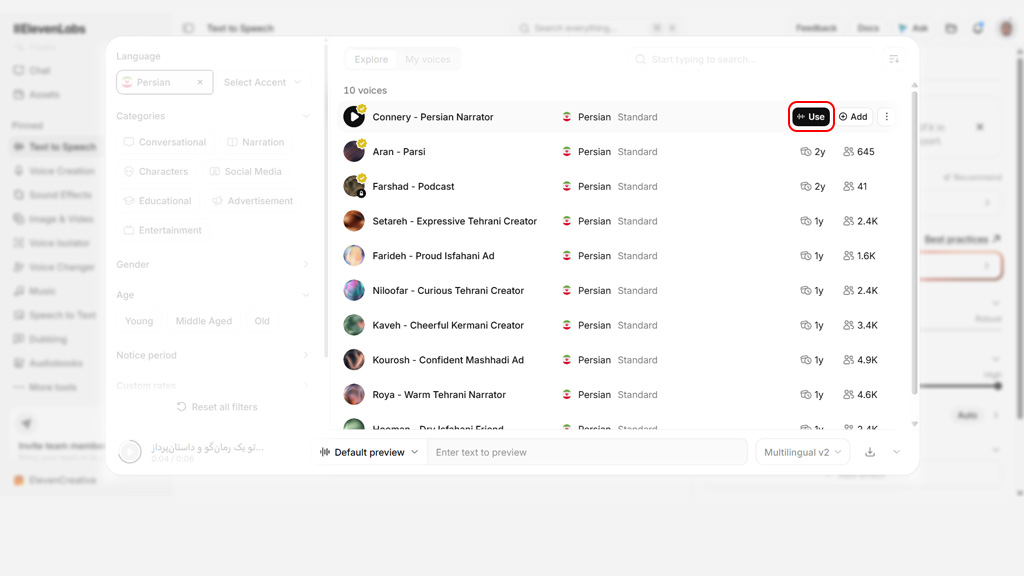Screen dimensions: 1024x576
Task: Click the Kaveh voice avatar
Action: tap(354, 325)
